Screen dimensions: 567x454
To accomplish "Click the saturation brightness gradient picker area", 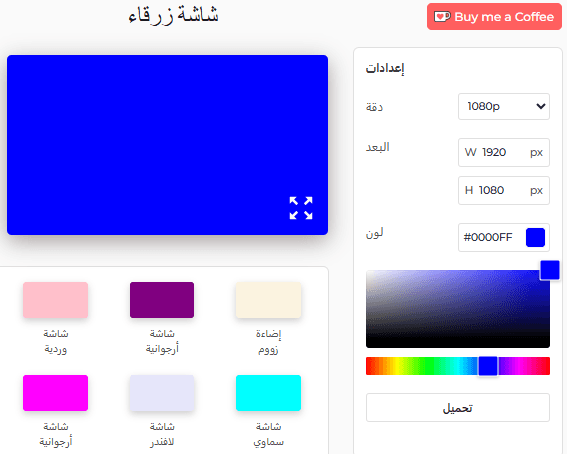I will 458,309.
